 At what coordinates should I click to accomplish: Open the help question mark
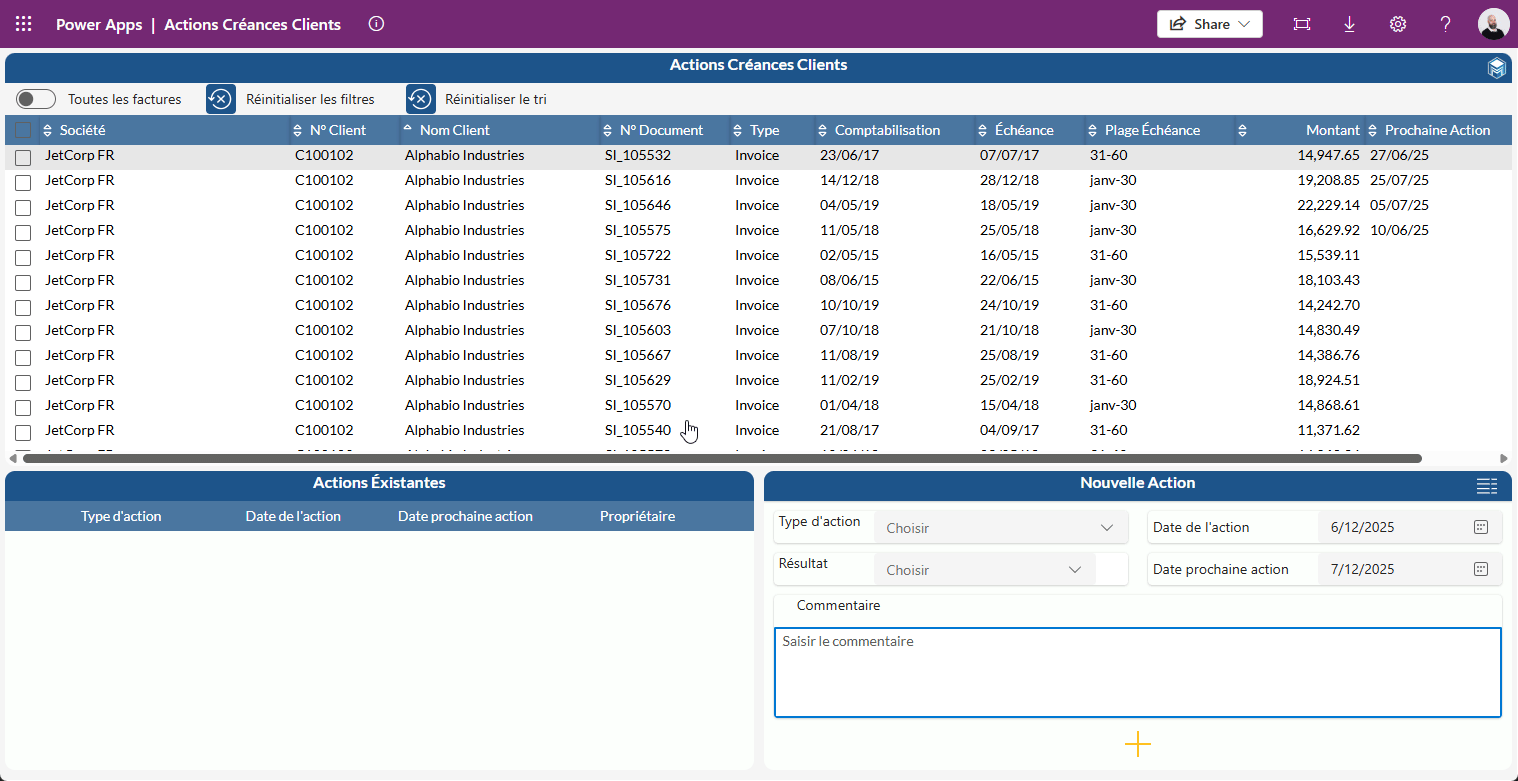pyautogui.click(x=1446, y=24)
